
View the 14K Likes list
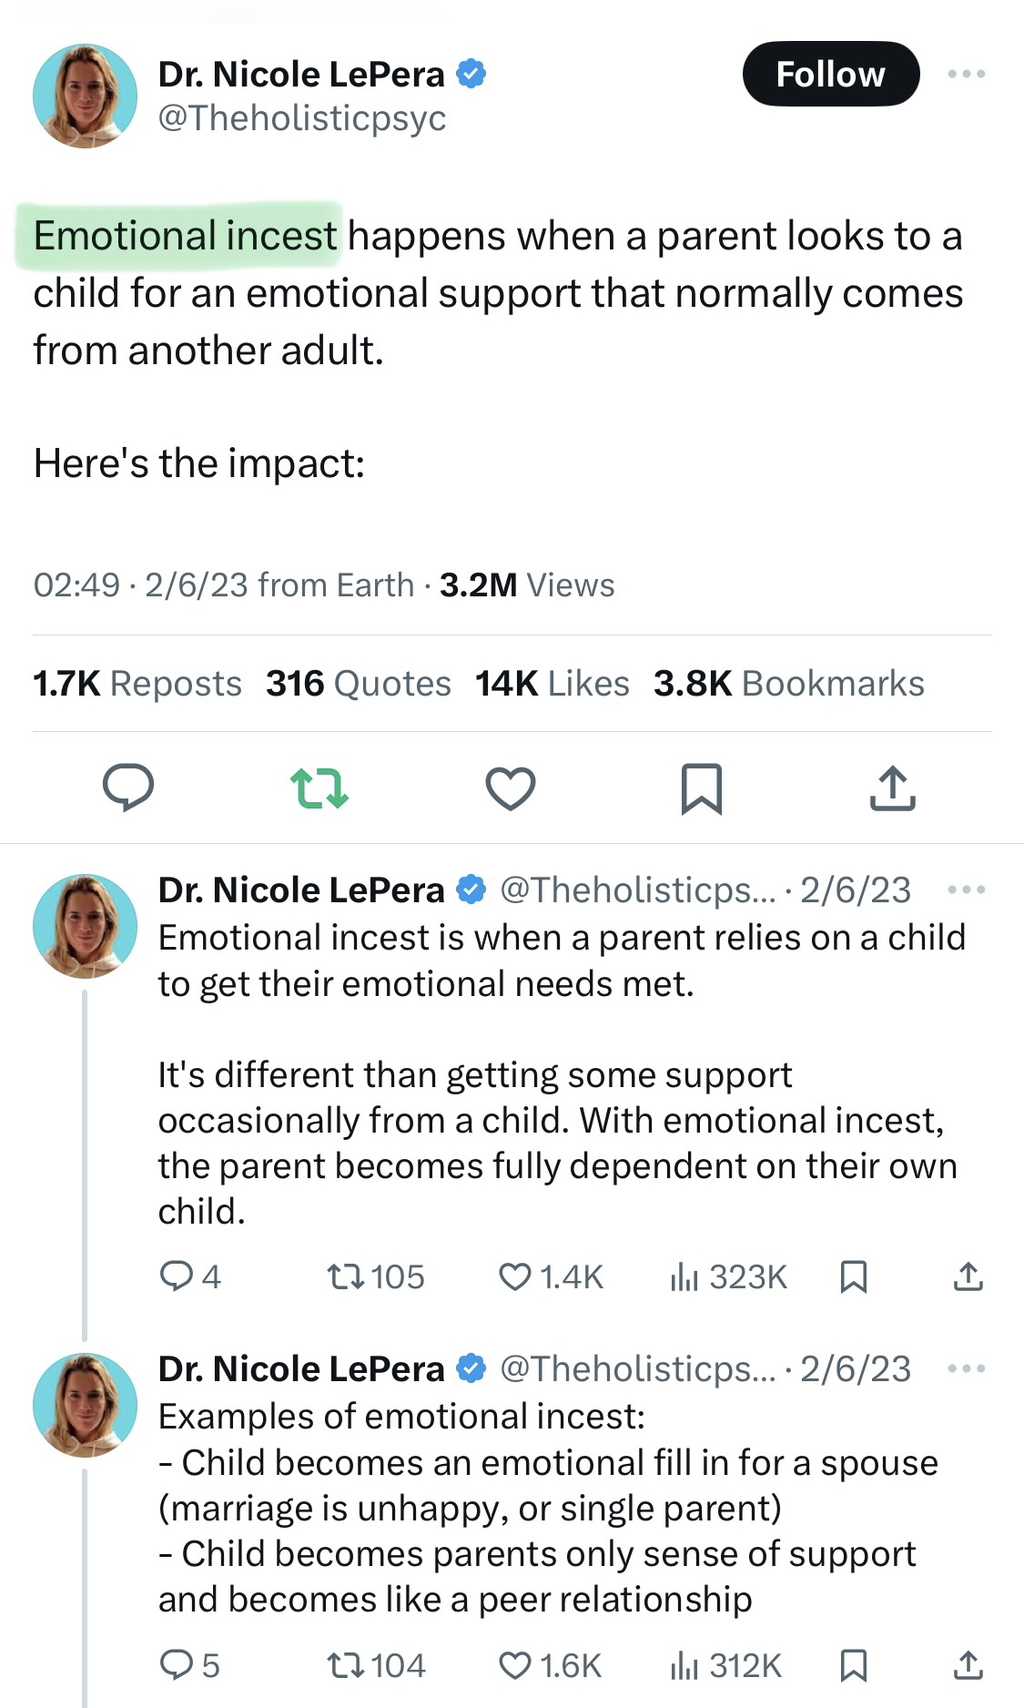tap(552, 684)
